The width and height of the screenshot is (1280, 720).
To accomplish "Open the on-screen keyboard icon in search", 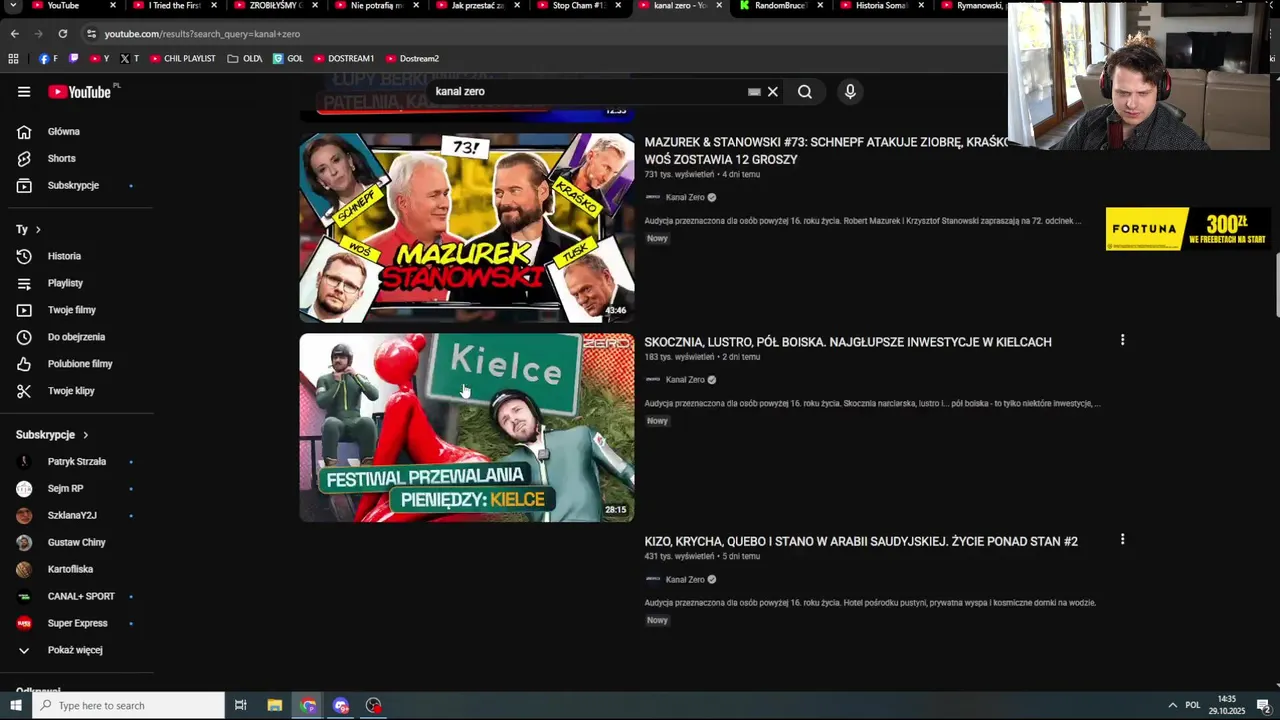I will coord(754,92).
